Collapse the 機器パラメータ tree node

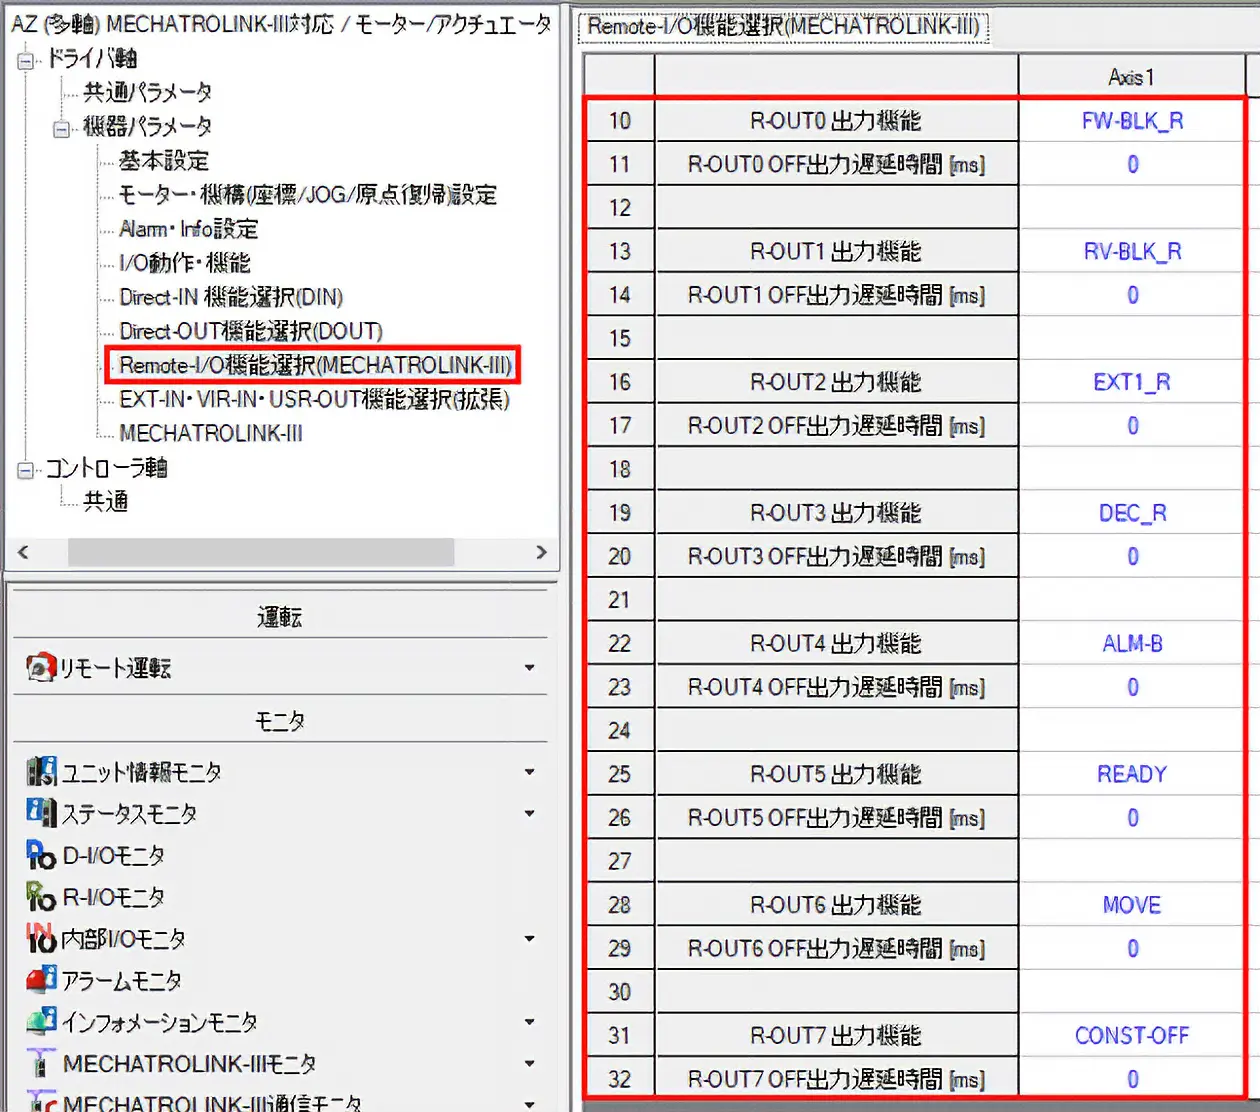point(62,128)
